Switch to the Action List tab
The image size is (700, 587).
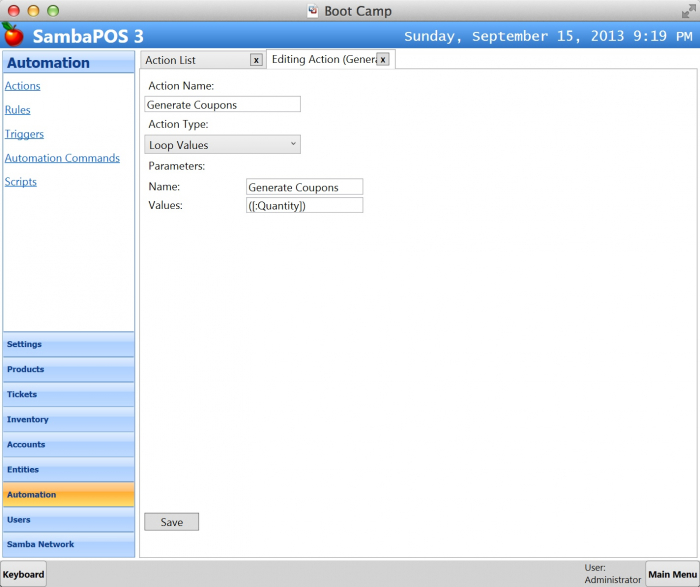tap(192, 60)
